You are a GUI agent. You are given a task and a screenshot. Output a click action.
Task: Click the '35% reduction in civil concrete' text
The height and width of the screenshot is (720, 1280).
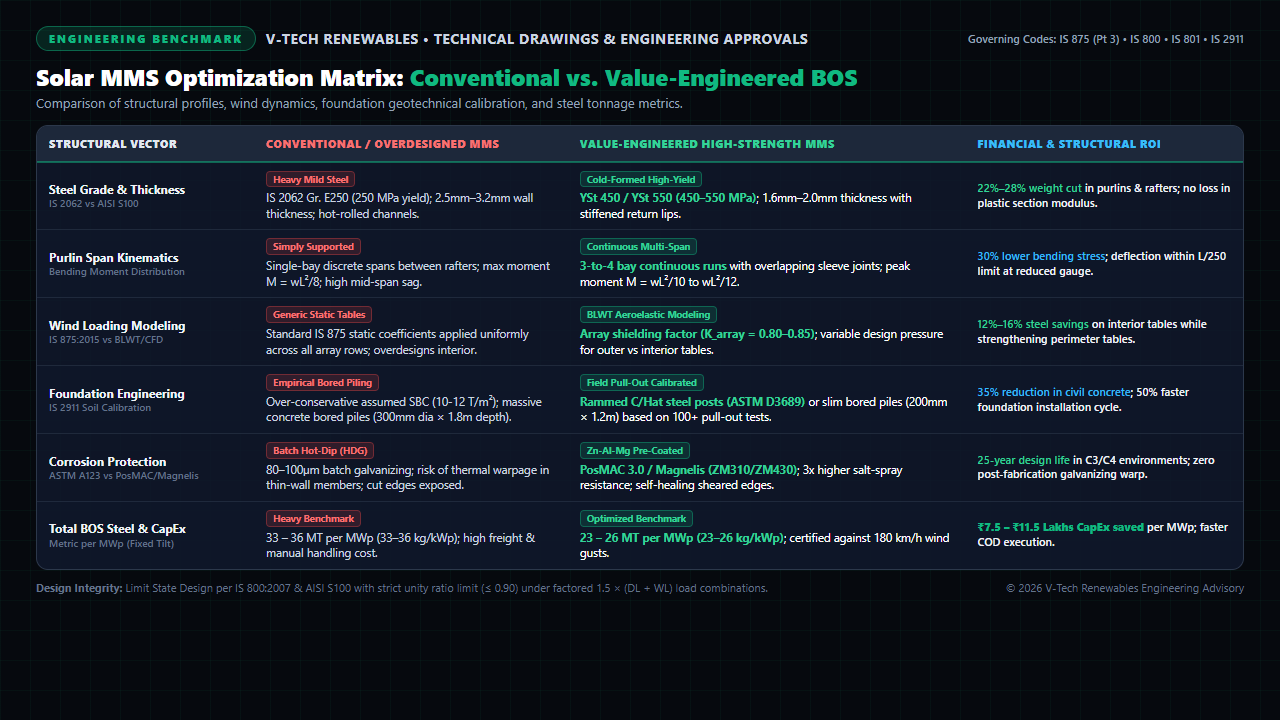(1054, 392)
